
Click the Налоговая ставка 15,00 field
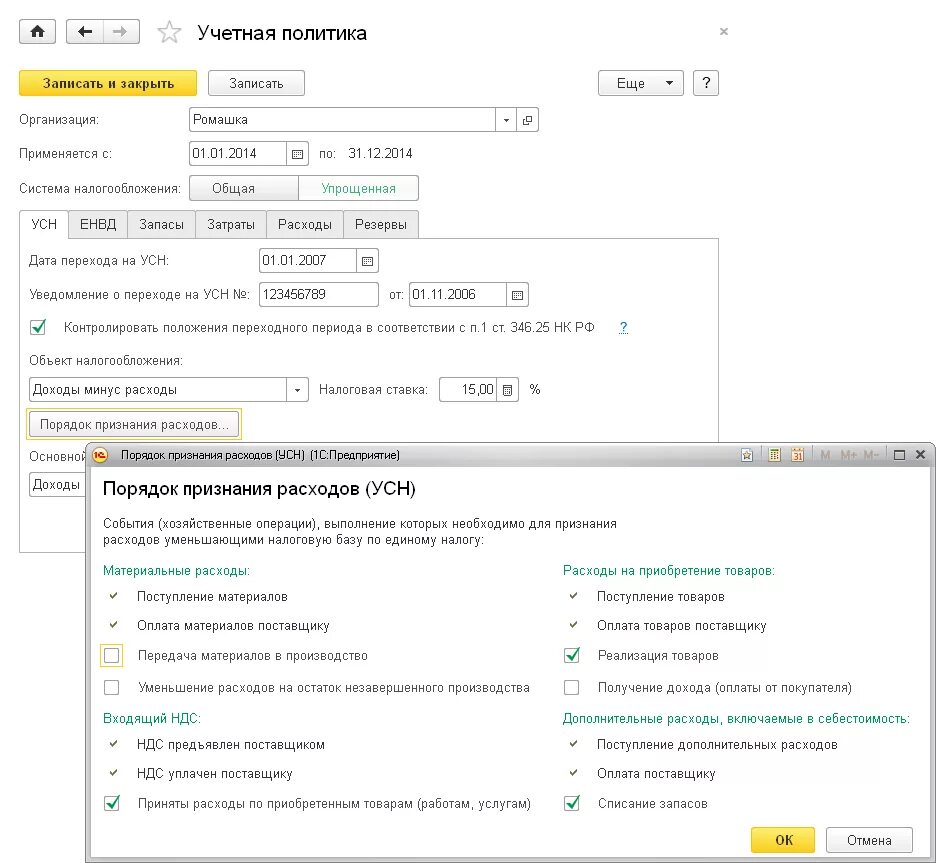point(468,390)
